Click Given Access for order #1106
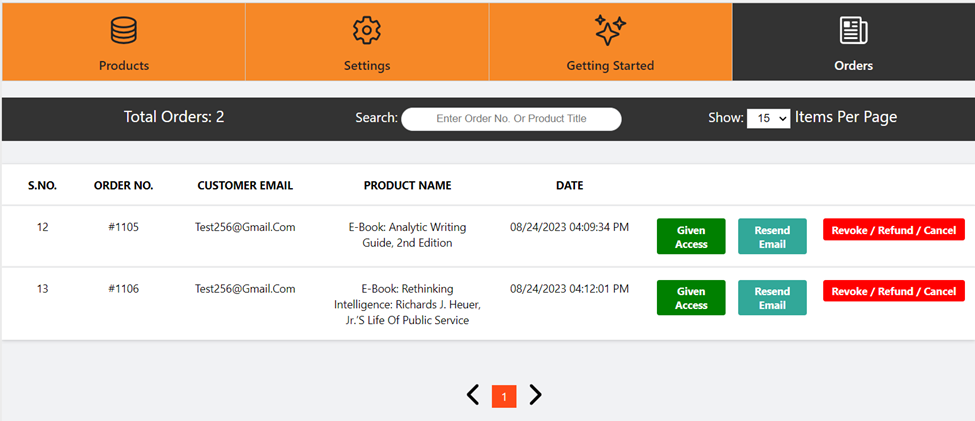Viewport: 975px width, 421px height. [x=691, y=298]
